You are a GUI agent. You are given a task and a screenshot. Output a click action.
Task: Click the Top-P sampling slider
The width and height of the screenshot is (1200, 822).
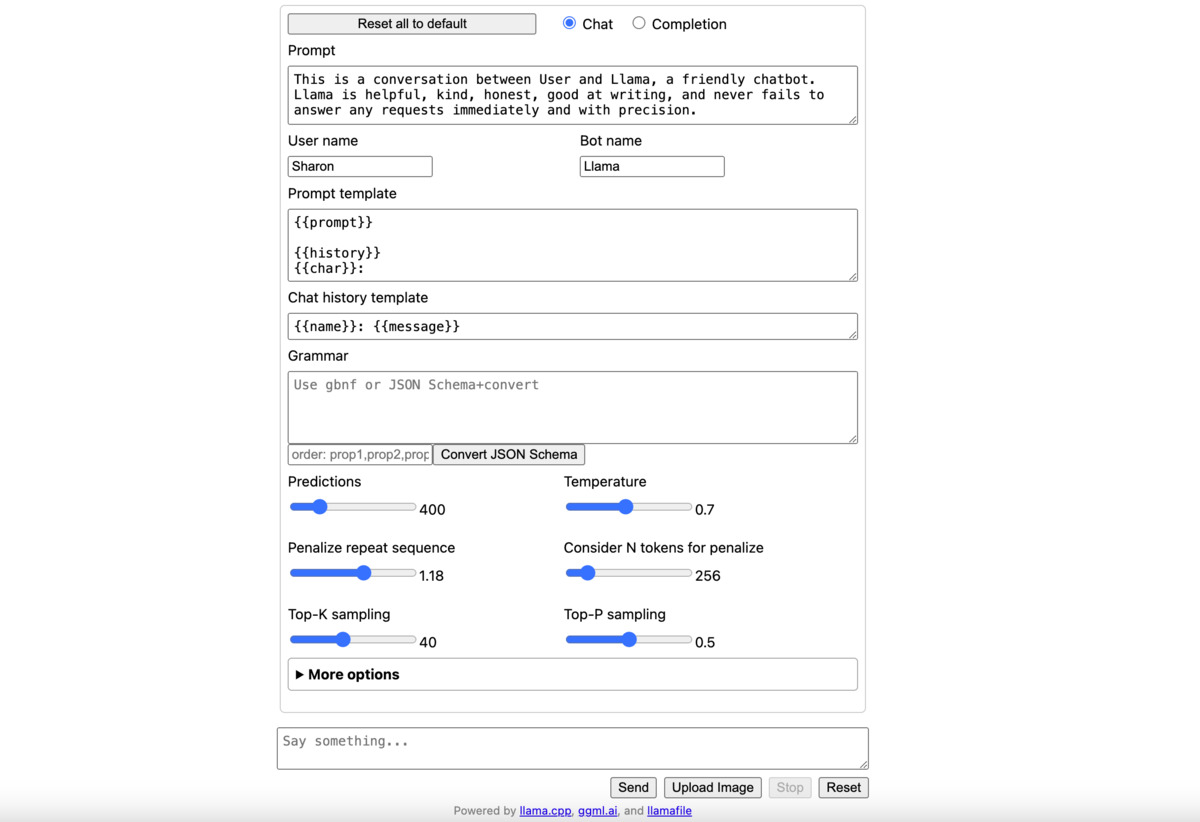(x=628, y=639)
